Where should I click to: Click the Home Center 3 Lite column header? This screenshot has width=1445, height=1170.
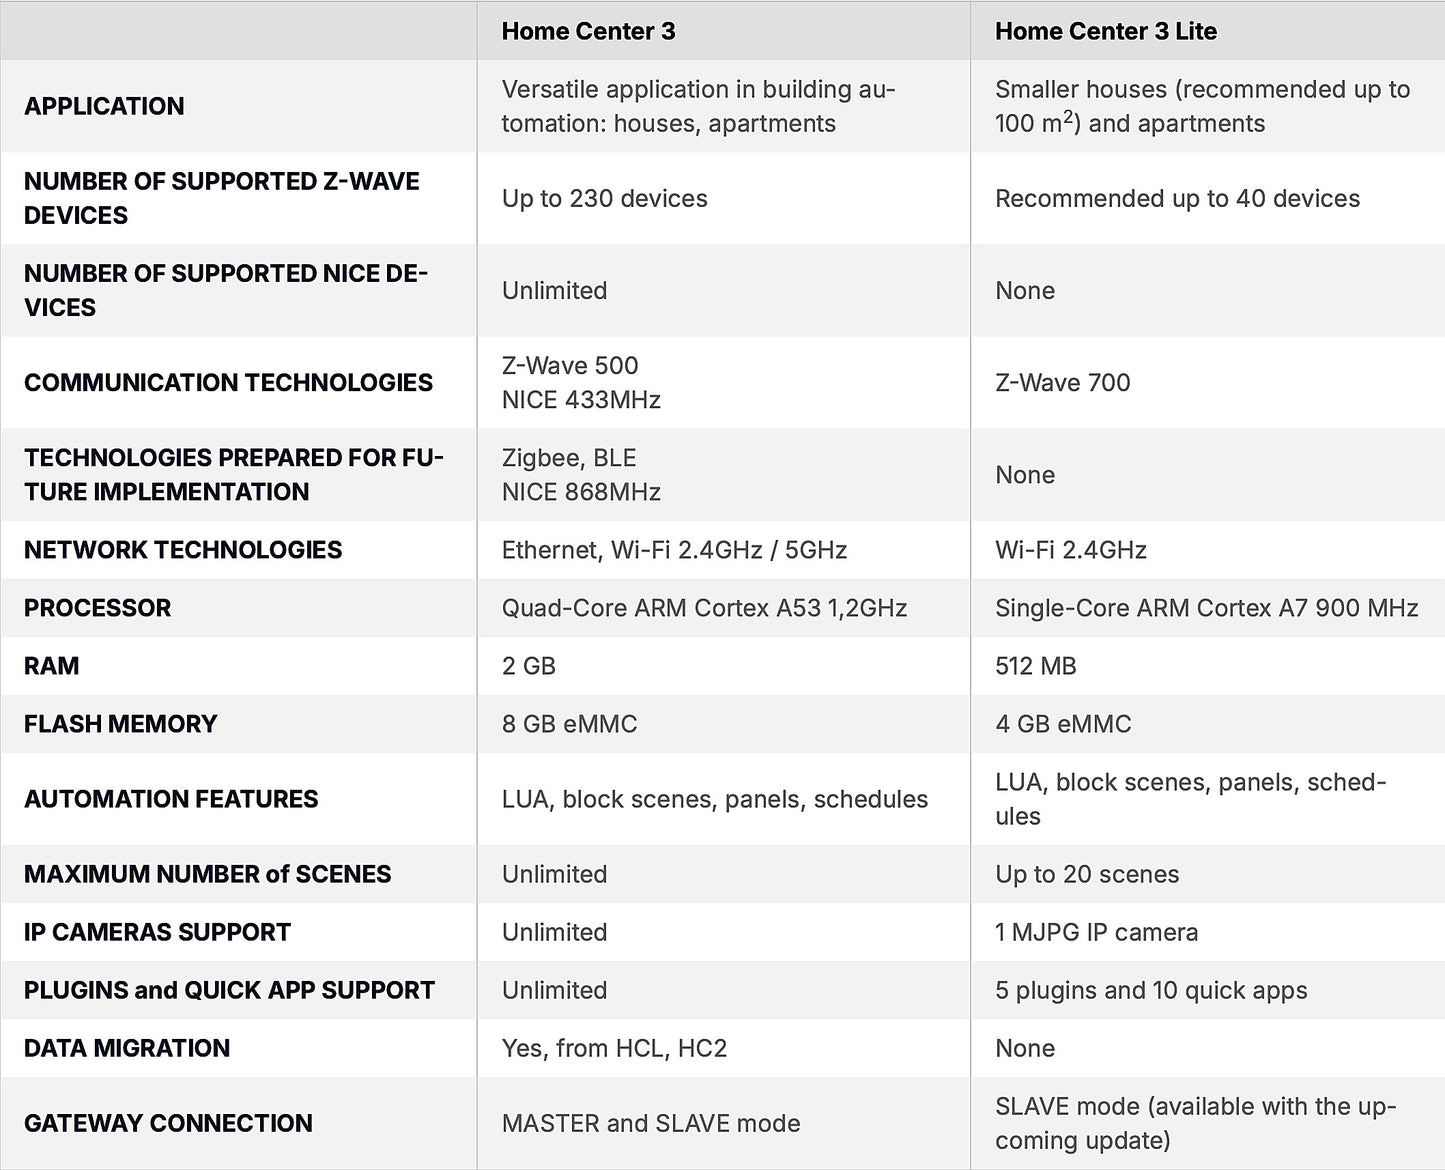(x=1105, y=31)
